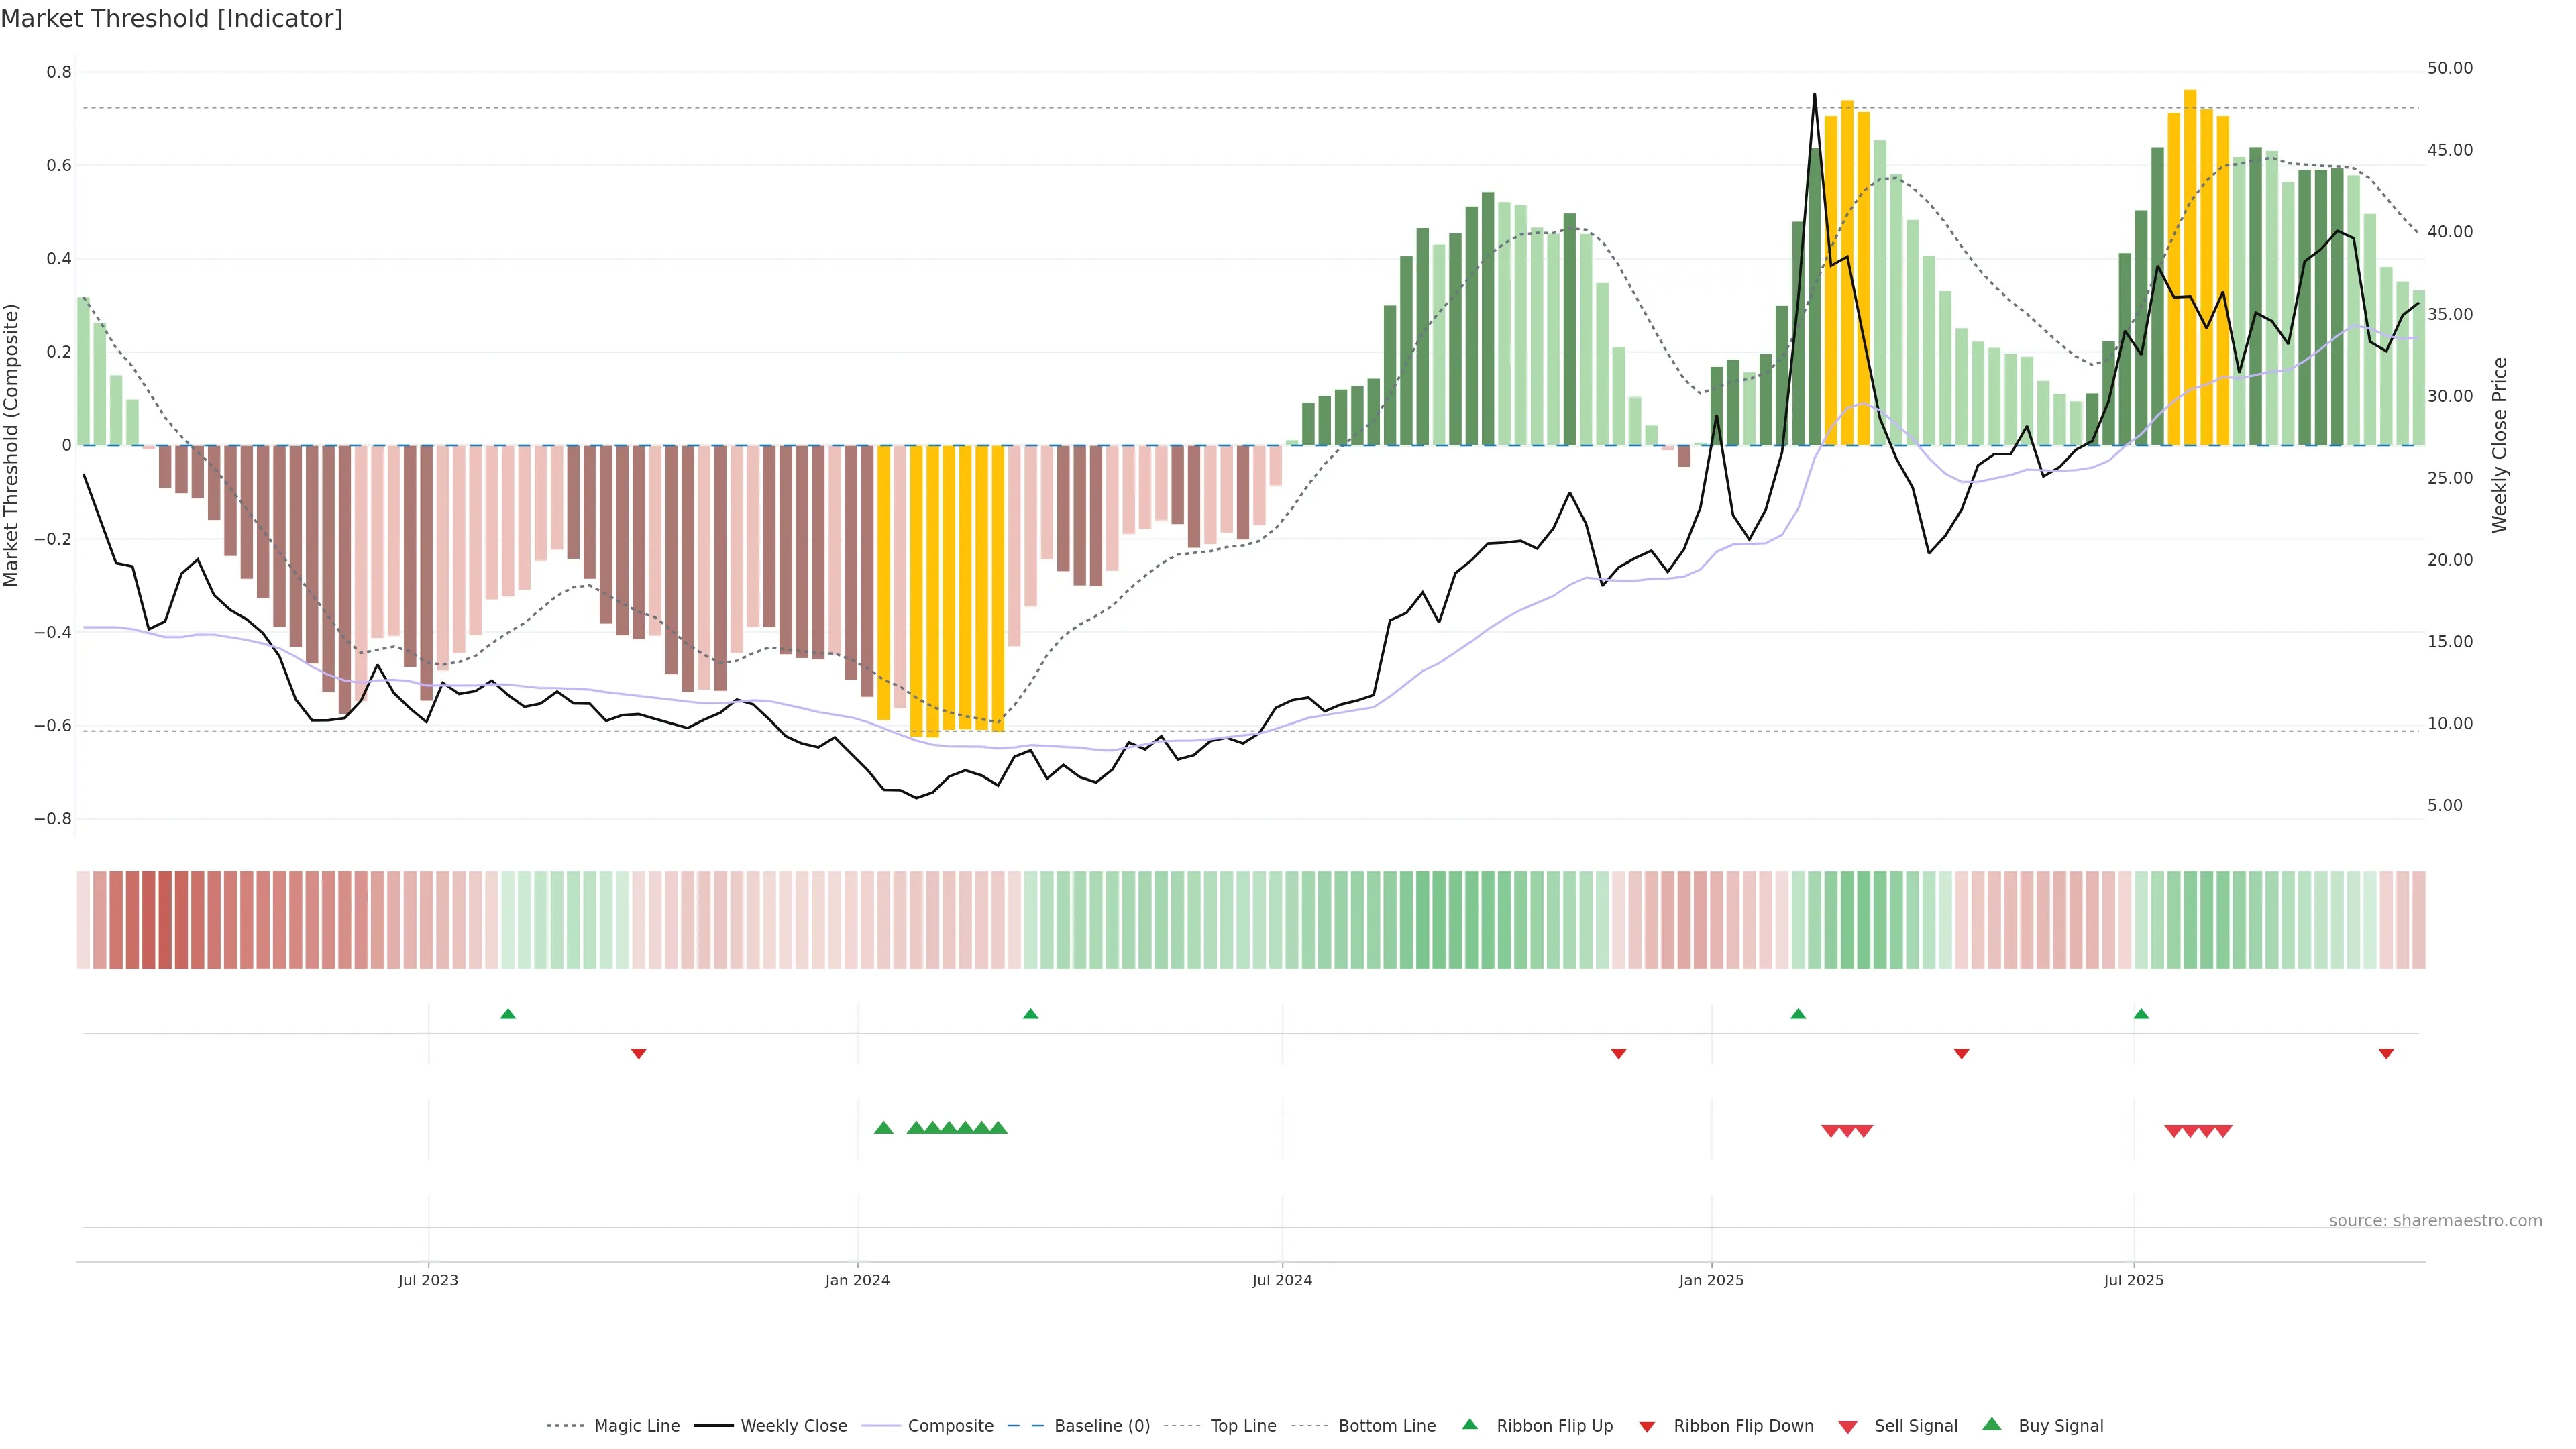Toggle the Top Line legend entry

[x=1243, y=1426]
